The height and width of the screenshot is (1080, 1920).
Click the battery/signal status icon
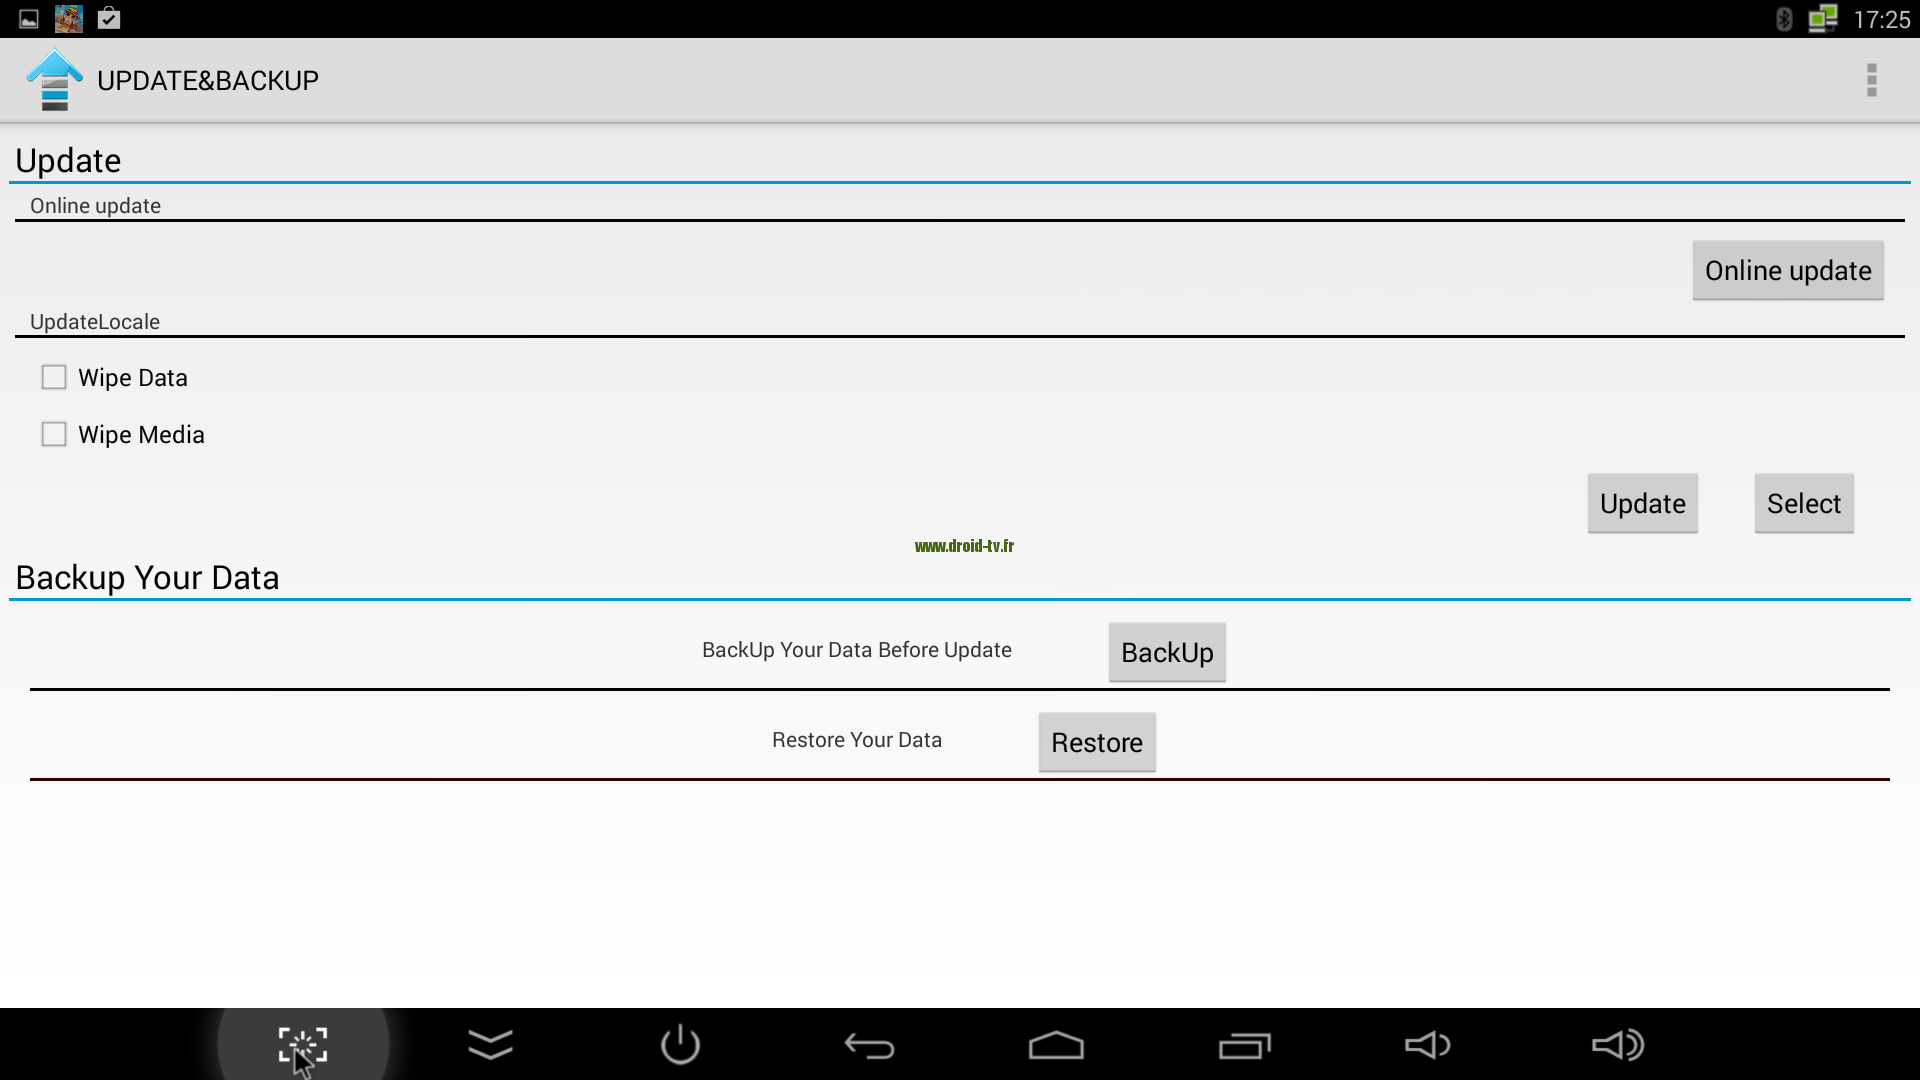[x=1825, y=18]
